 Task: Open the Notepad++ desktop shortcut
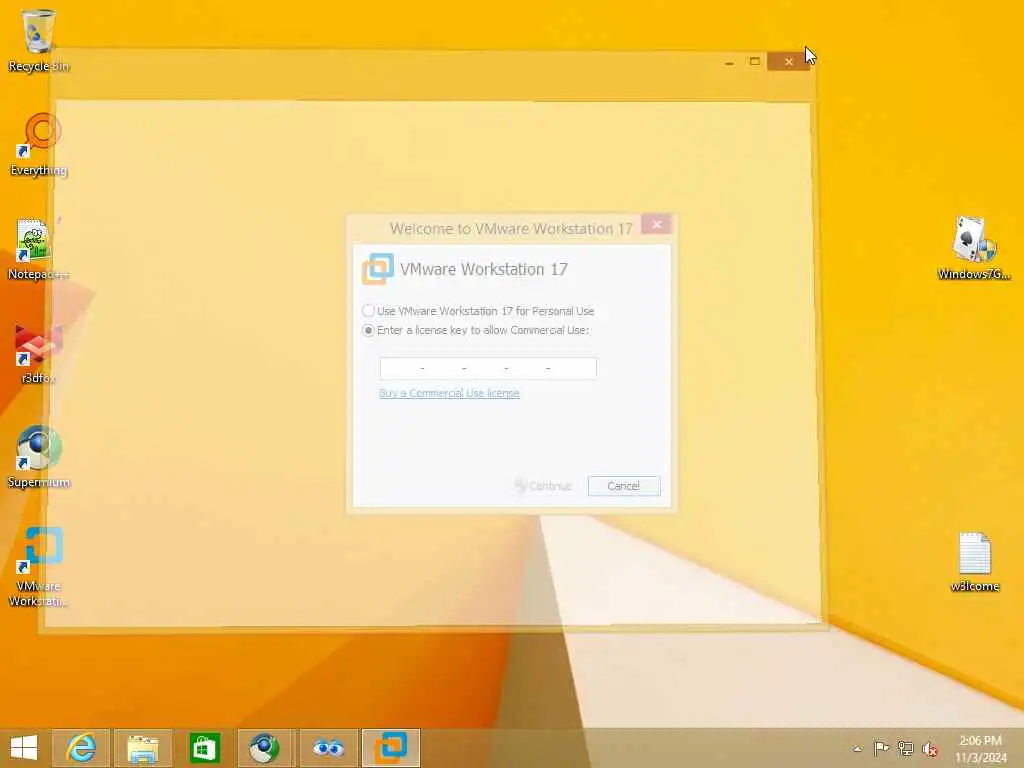pos(38,249)
